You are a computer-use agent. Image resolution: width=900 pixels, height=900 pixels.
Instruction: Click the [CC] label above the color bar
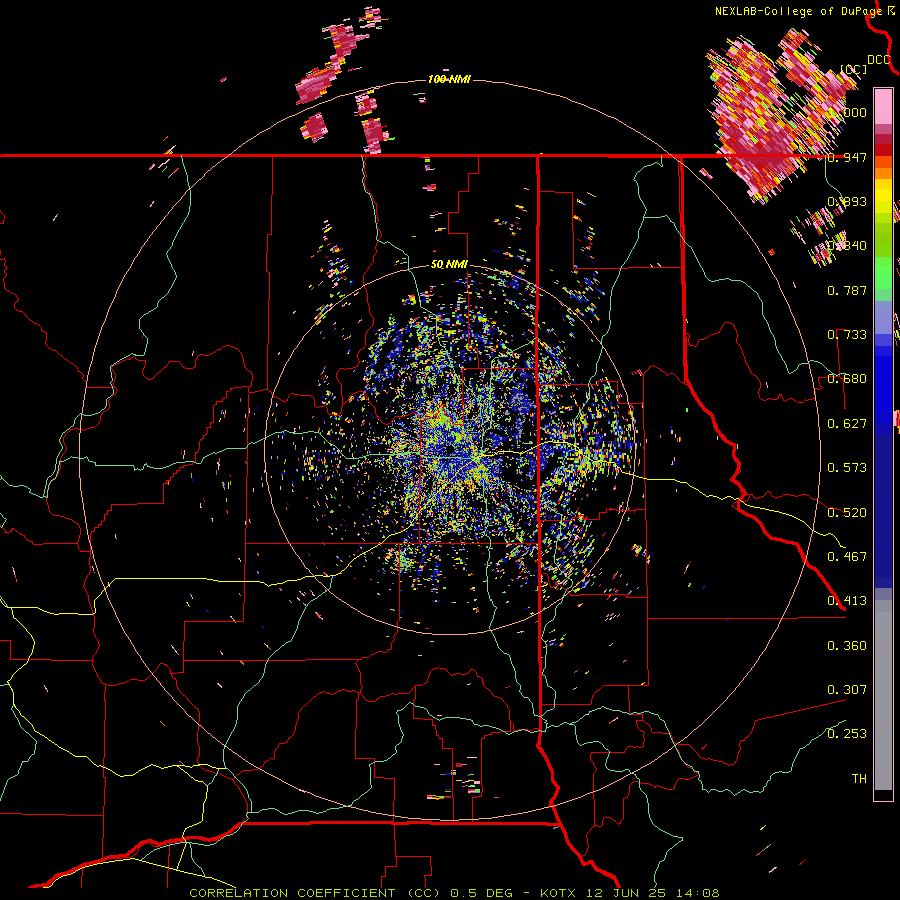pyautogui.click(x=854, y=69)
